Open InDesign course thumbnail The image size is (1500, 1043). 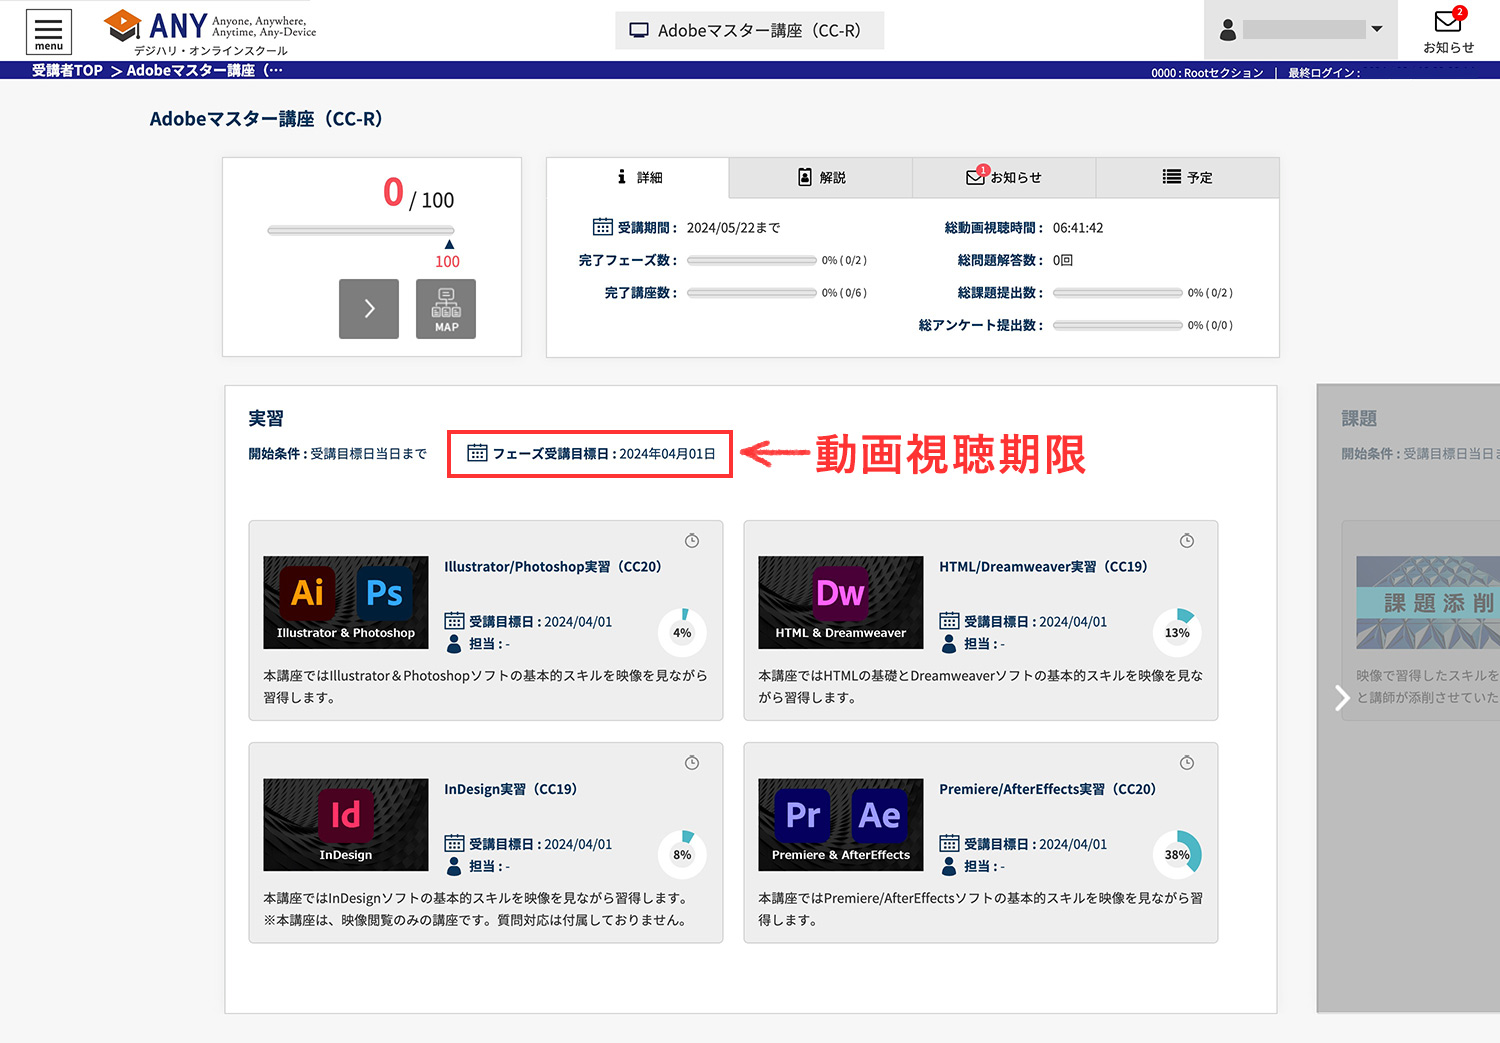346,825
